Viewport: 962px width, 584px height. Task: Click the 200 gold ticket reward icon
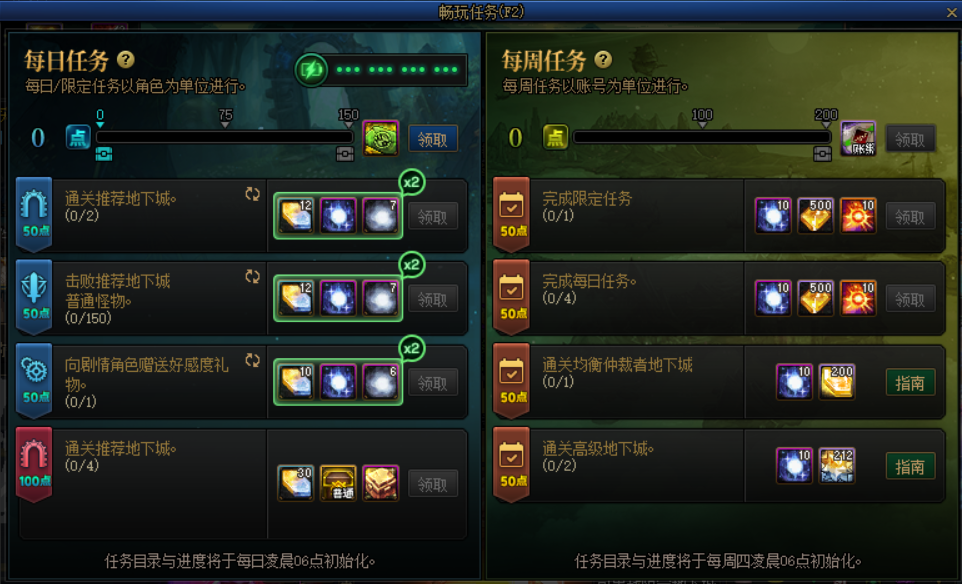point(837,382)
